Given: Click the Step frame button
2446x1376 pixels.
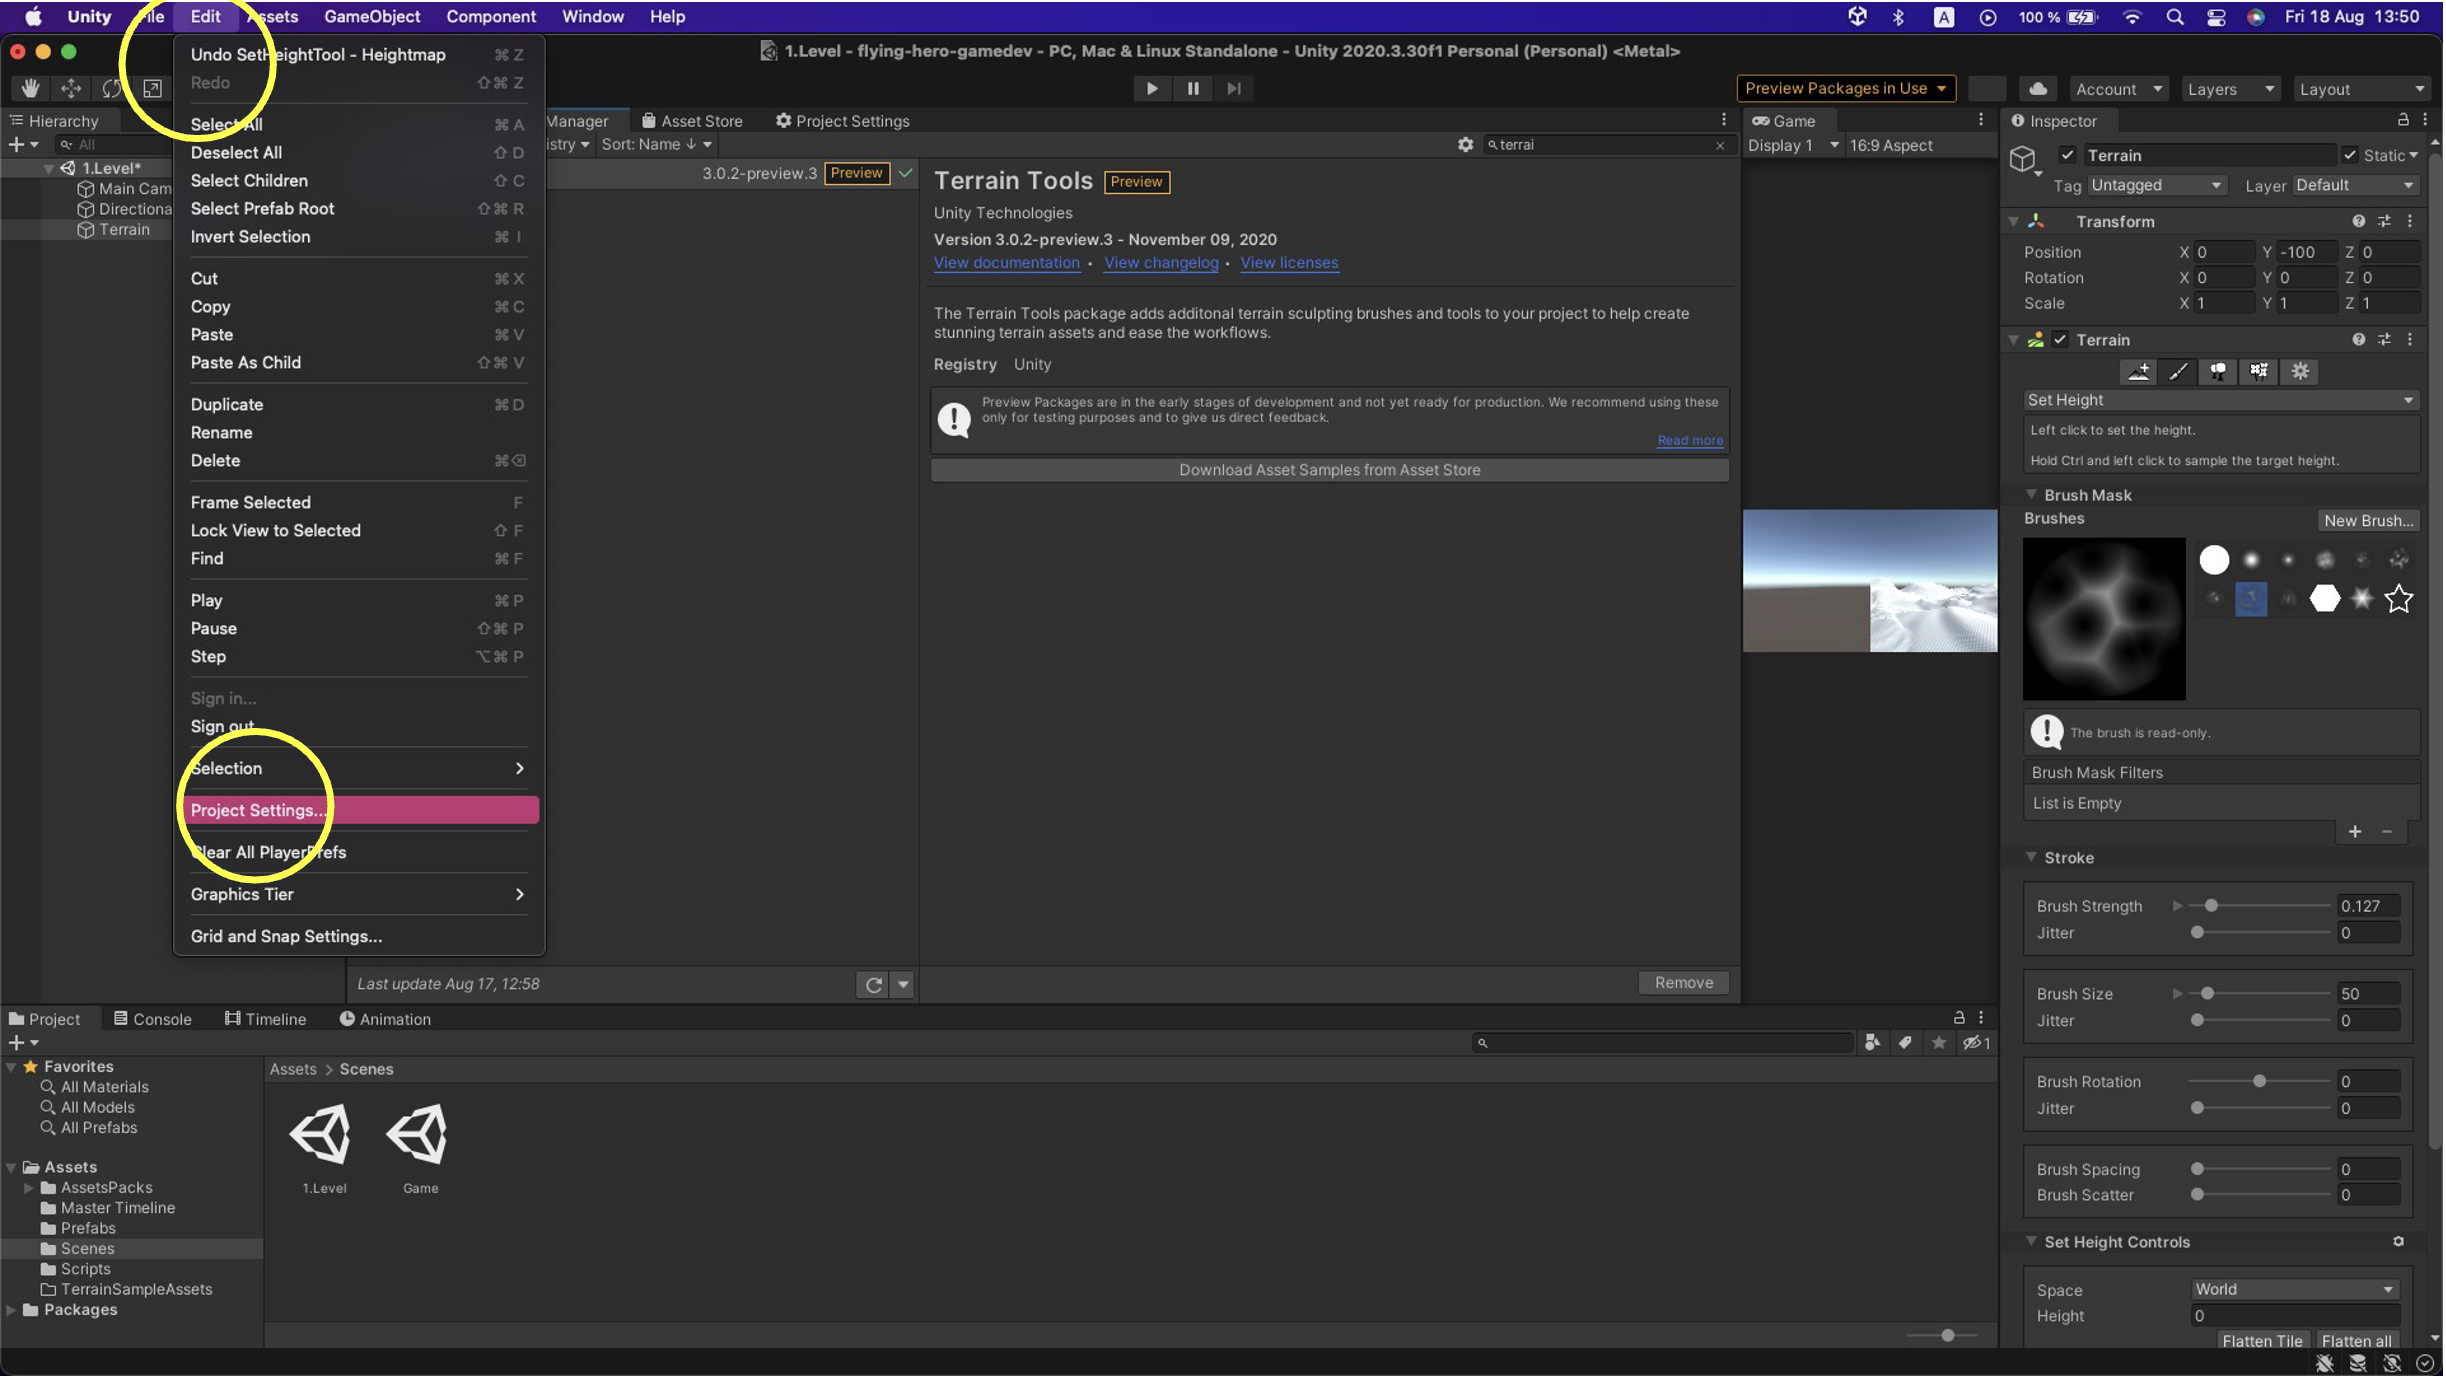Looking at the screenshot, I should (1234, 88).
